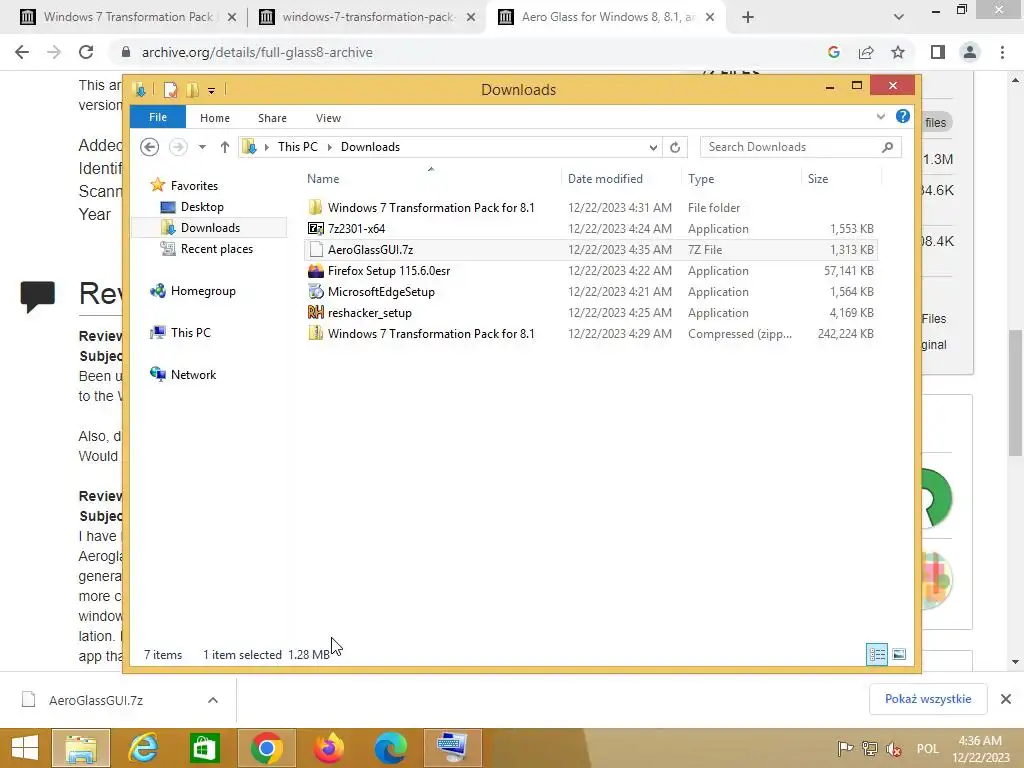1024x768 pixels.
Task: Open Explorer help question mark icon
Action: [903, 116]
